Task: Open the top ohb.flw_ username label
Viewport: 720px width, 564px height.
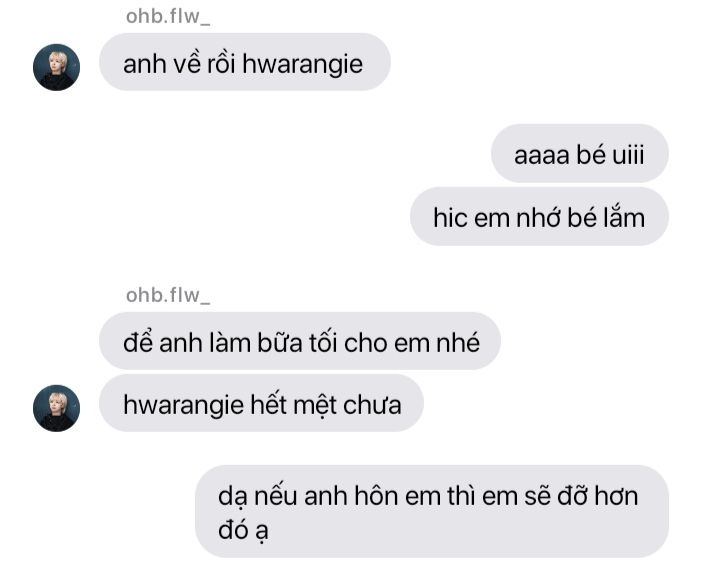Action: [168, 17]
